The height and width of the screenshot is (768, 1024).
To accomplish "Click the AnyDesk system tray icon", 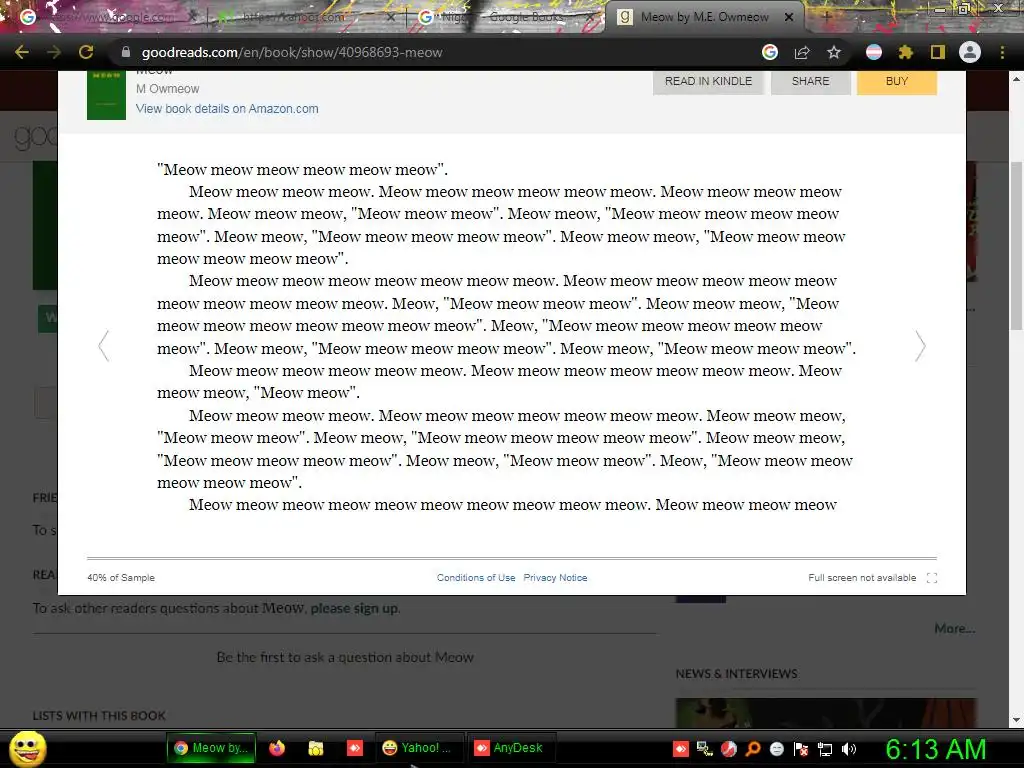I will (x=681, y=749).
